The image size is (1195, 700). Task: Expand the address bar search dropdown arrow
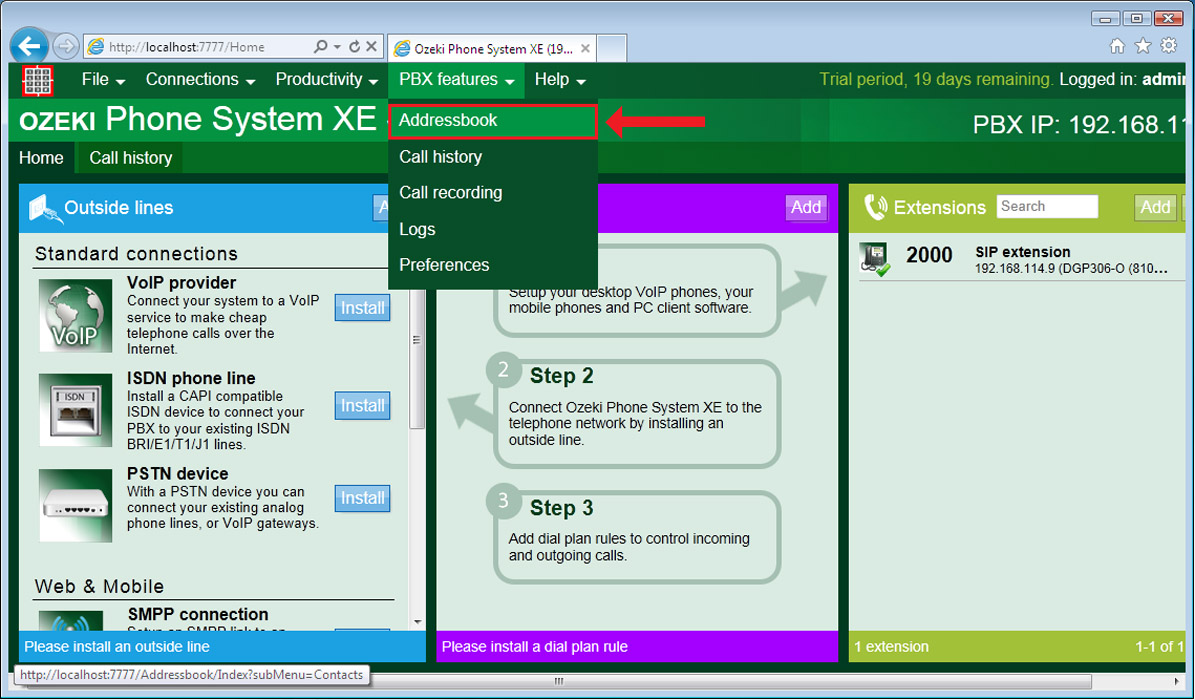tap(337, 47)
